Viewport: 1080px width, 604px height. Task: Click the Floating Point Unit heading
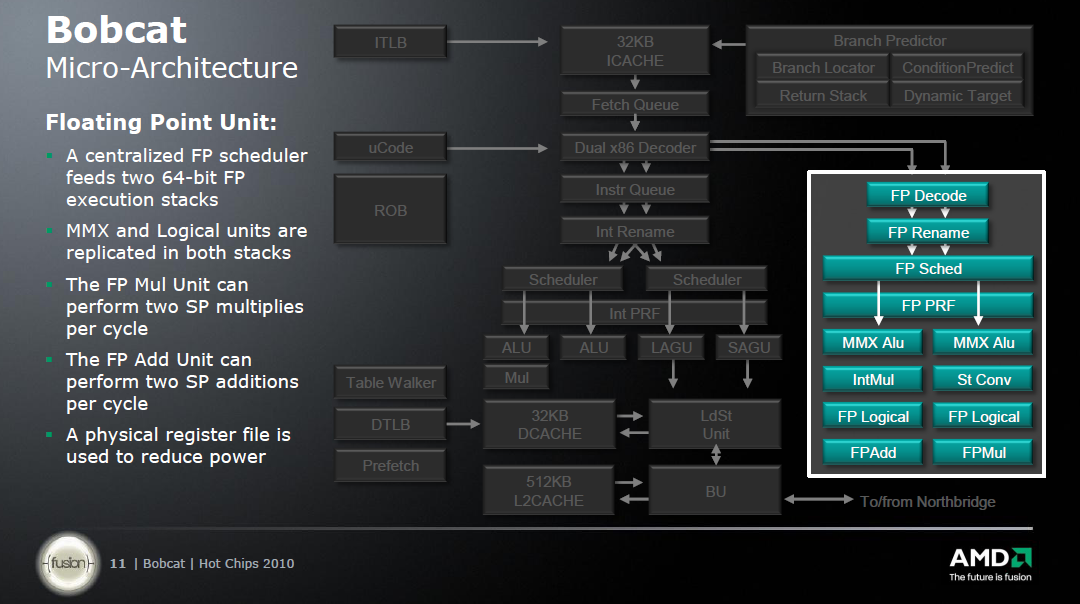click(161, 123)
